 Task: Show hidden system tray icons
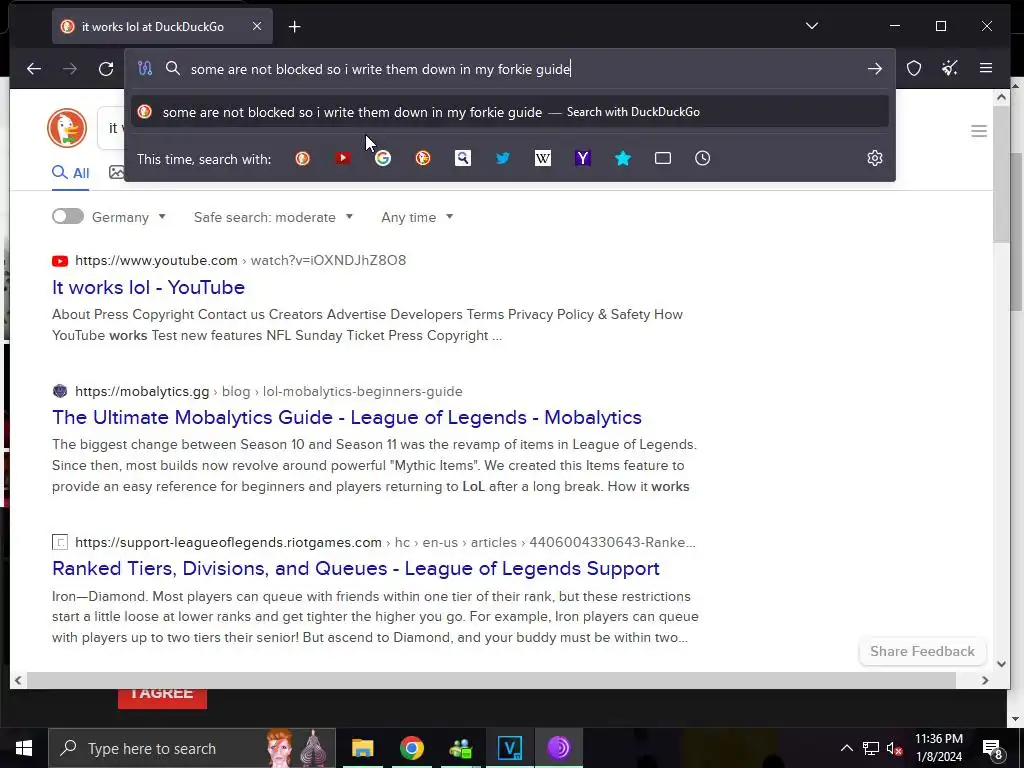point(846,748)
